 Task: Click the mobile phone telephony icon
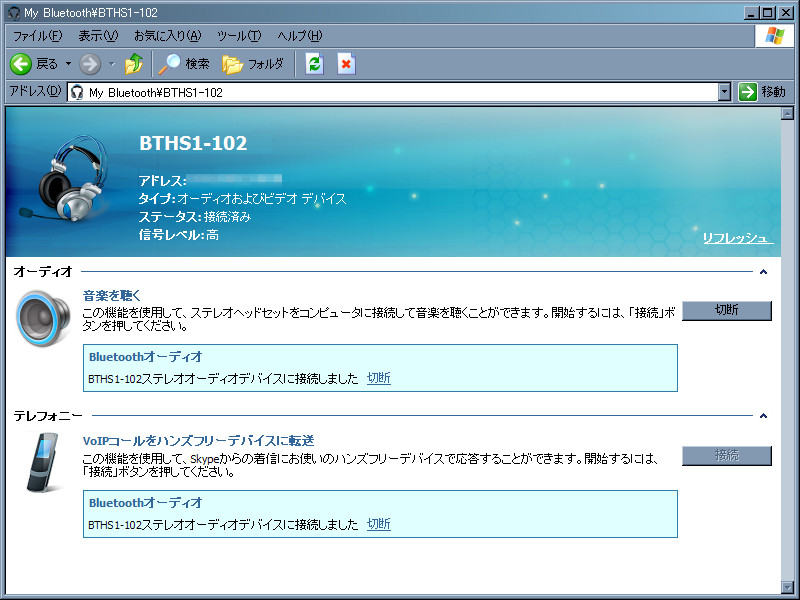click(43, 462)
